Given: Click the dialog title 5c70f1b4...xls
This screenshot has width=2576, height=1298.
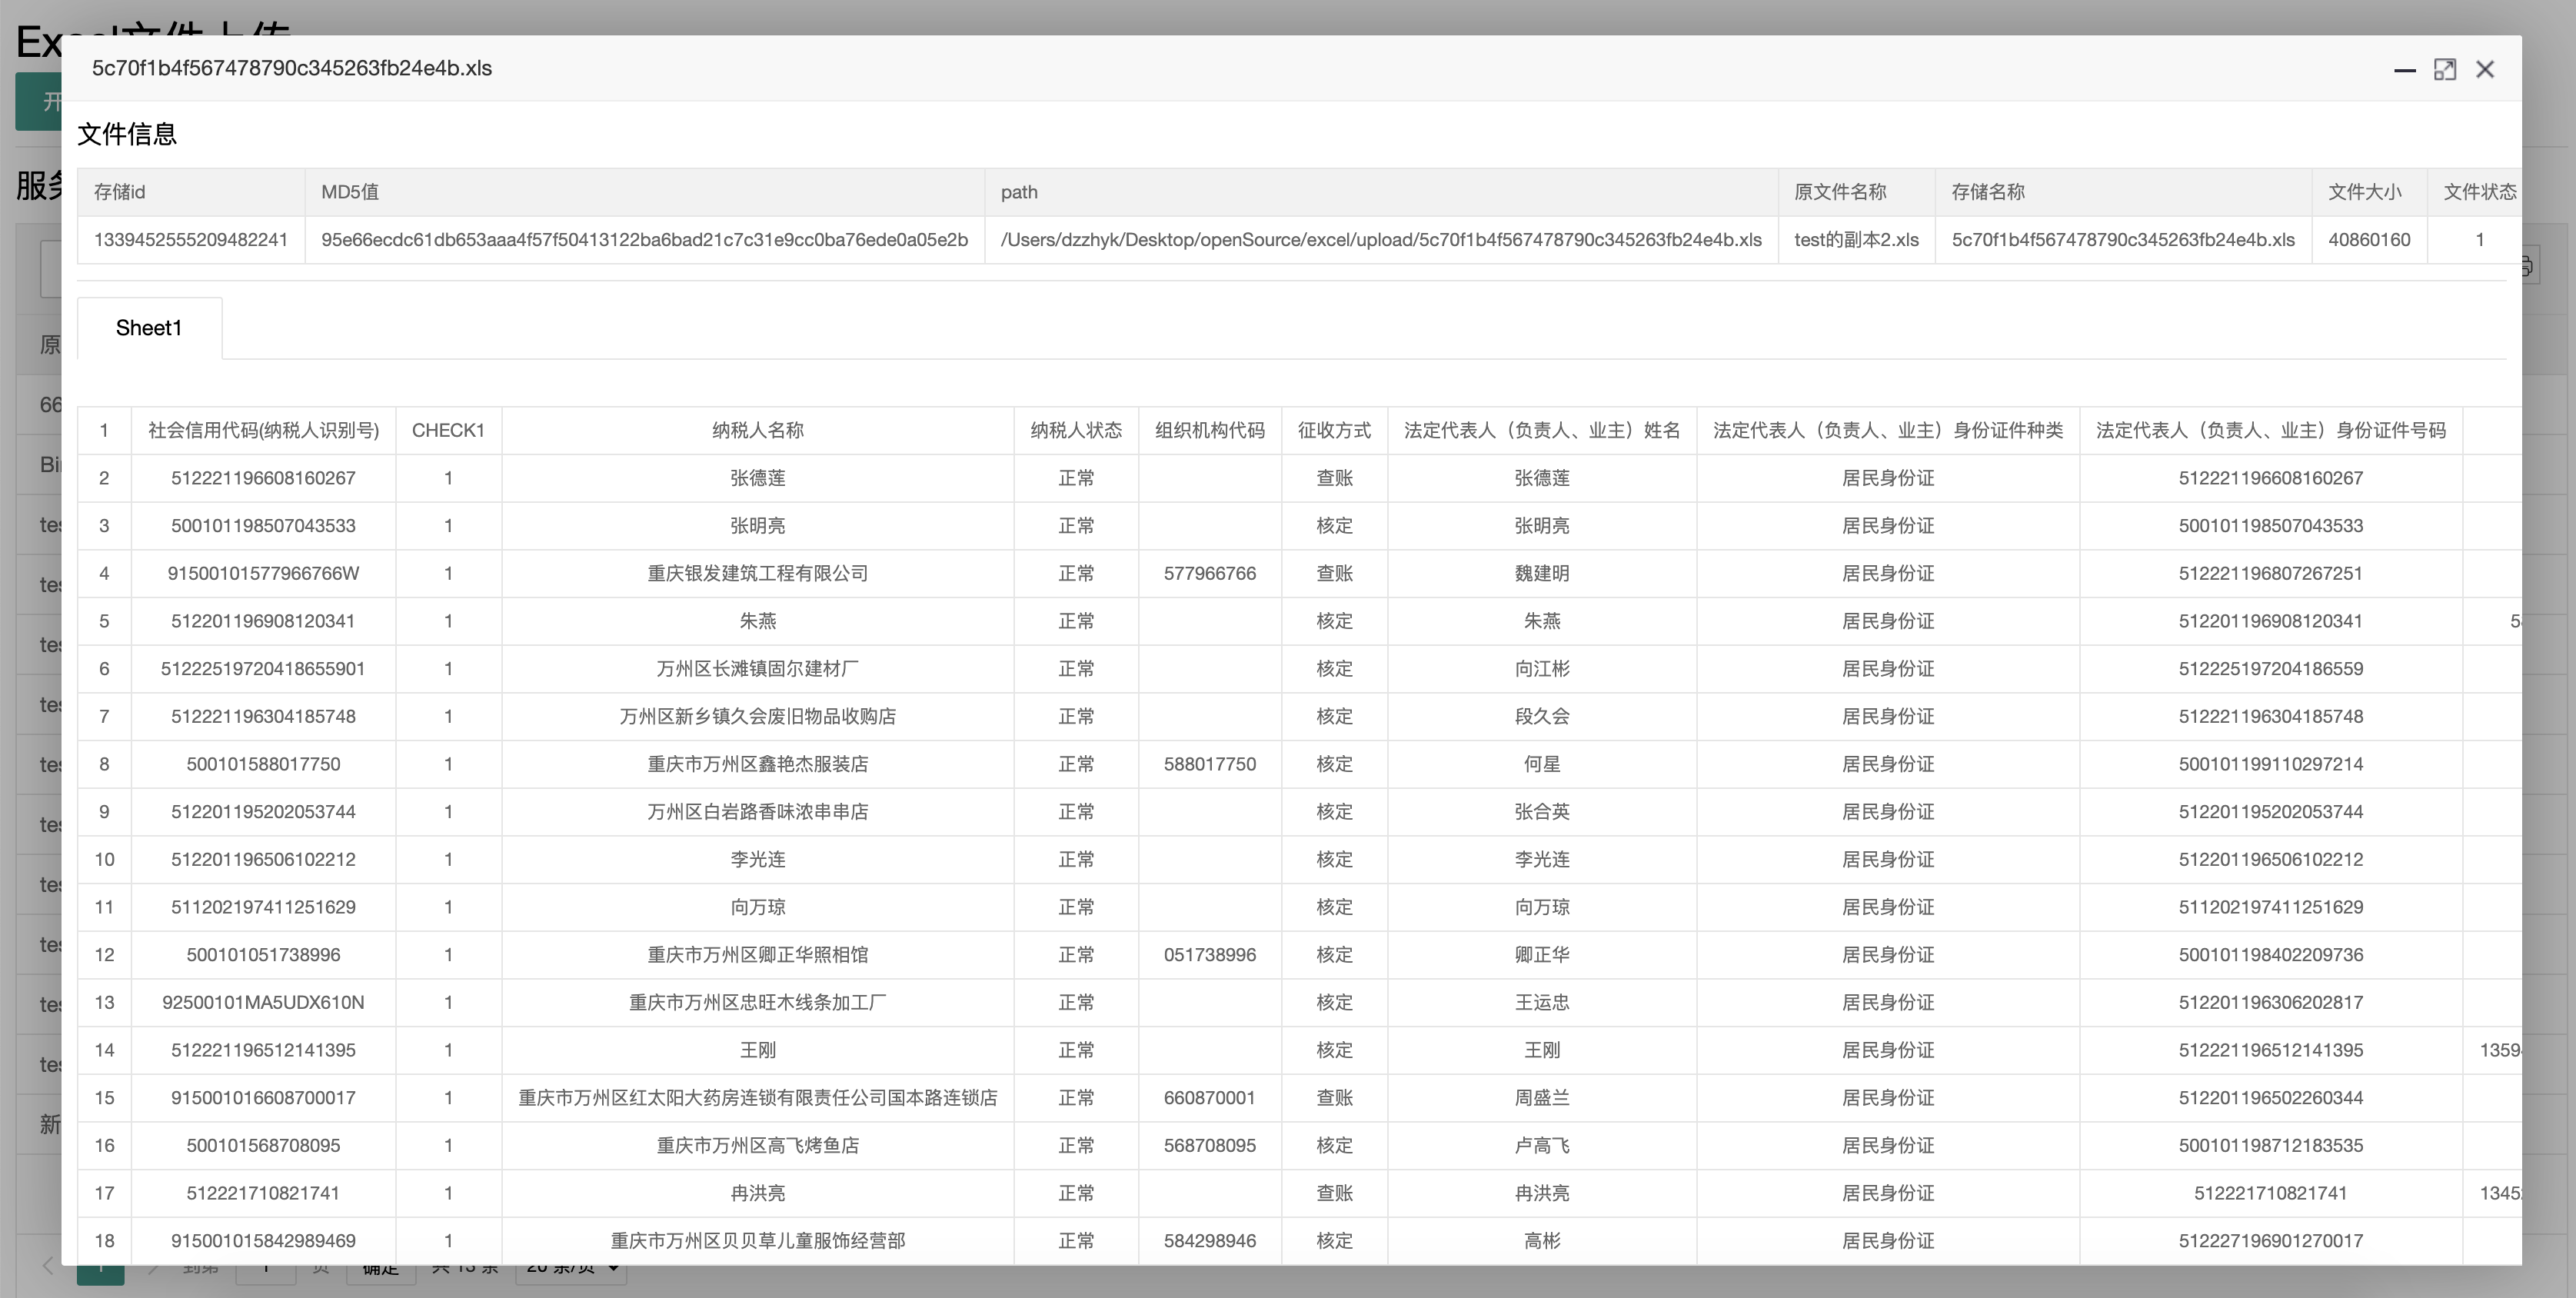Looking at the screenshot, I should (x=292, y=68).
